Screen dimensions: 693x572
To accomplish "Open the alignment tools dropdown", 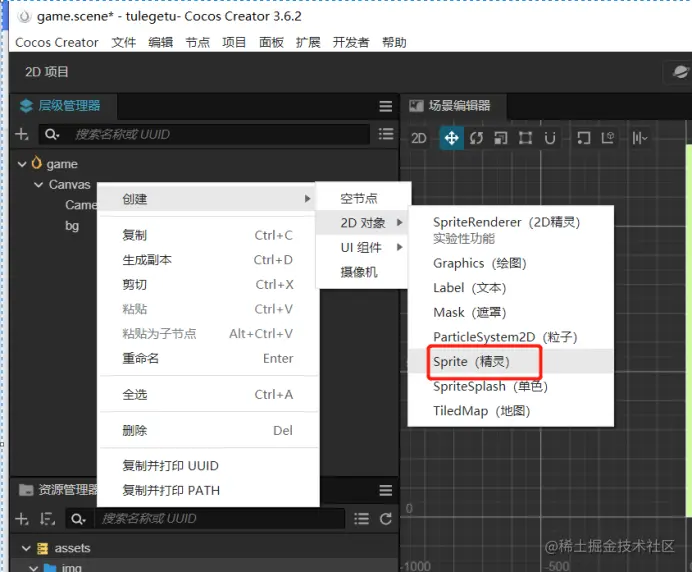I will tap(639, 138).
